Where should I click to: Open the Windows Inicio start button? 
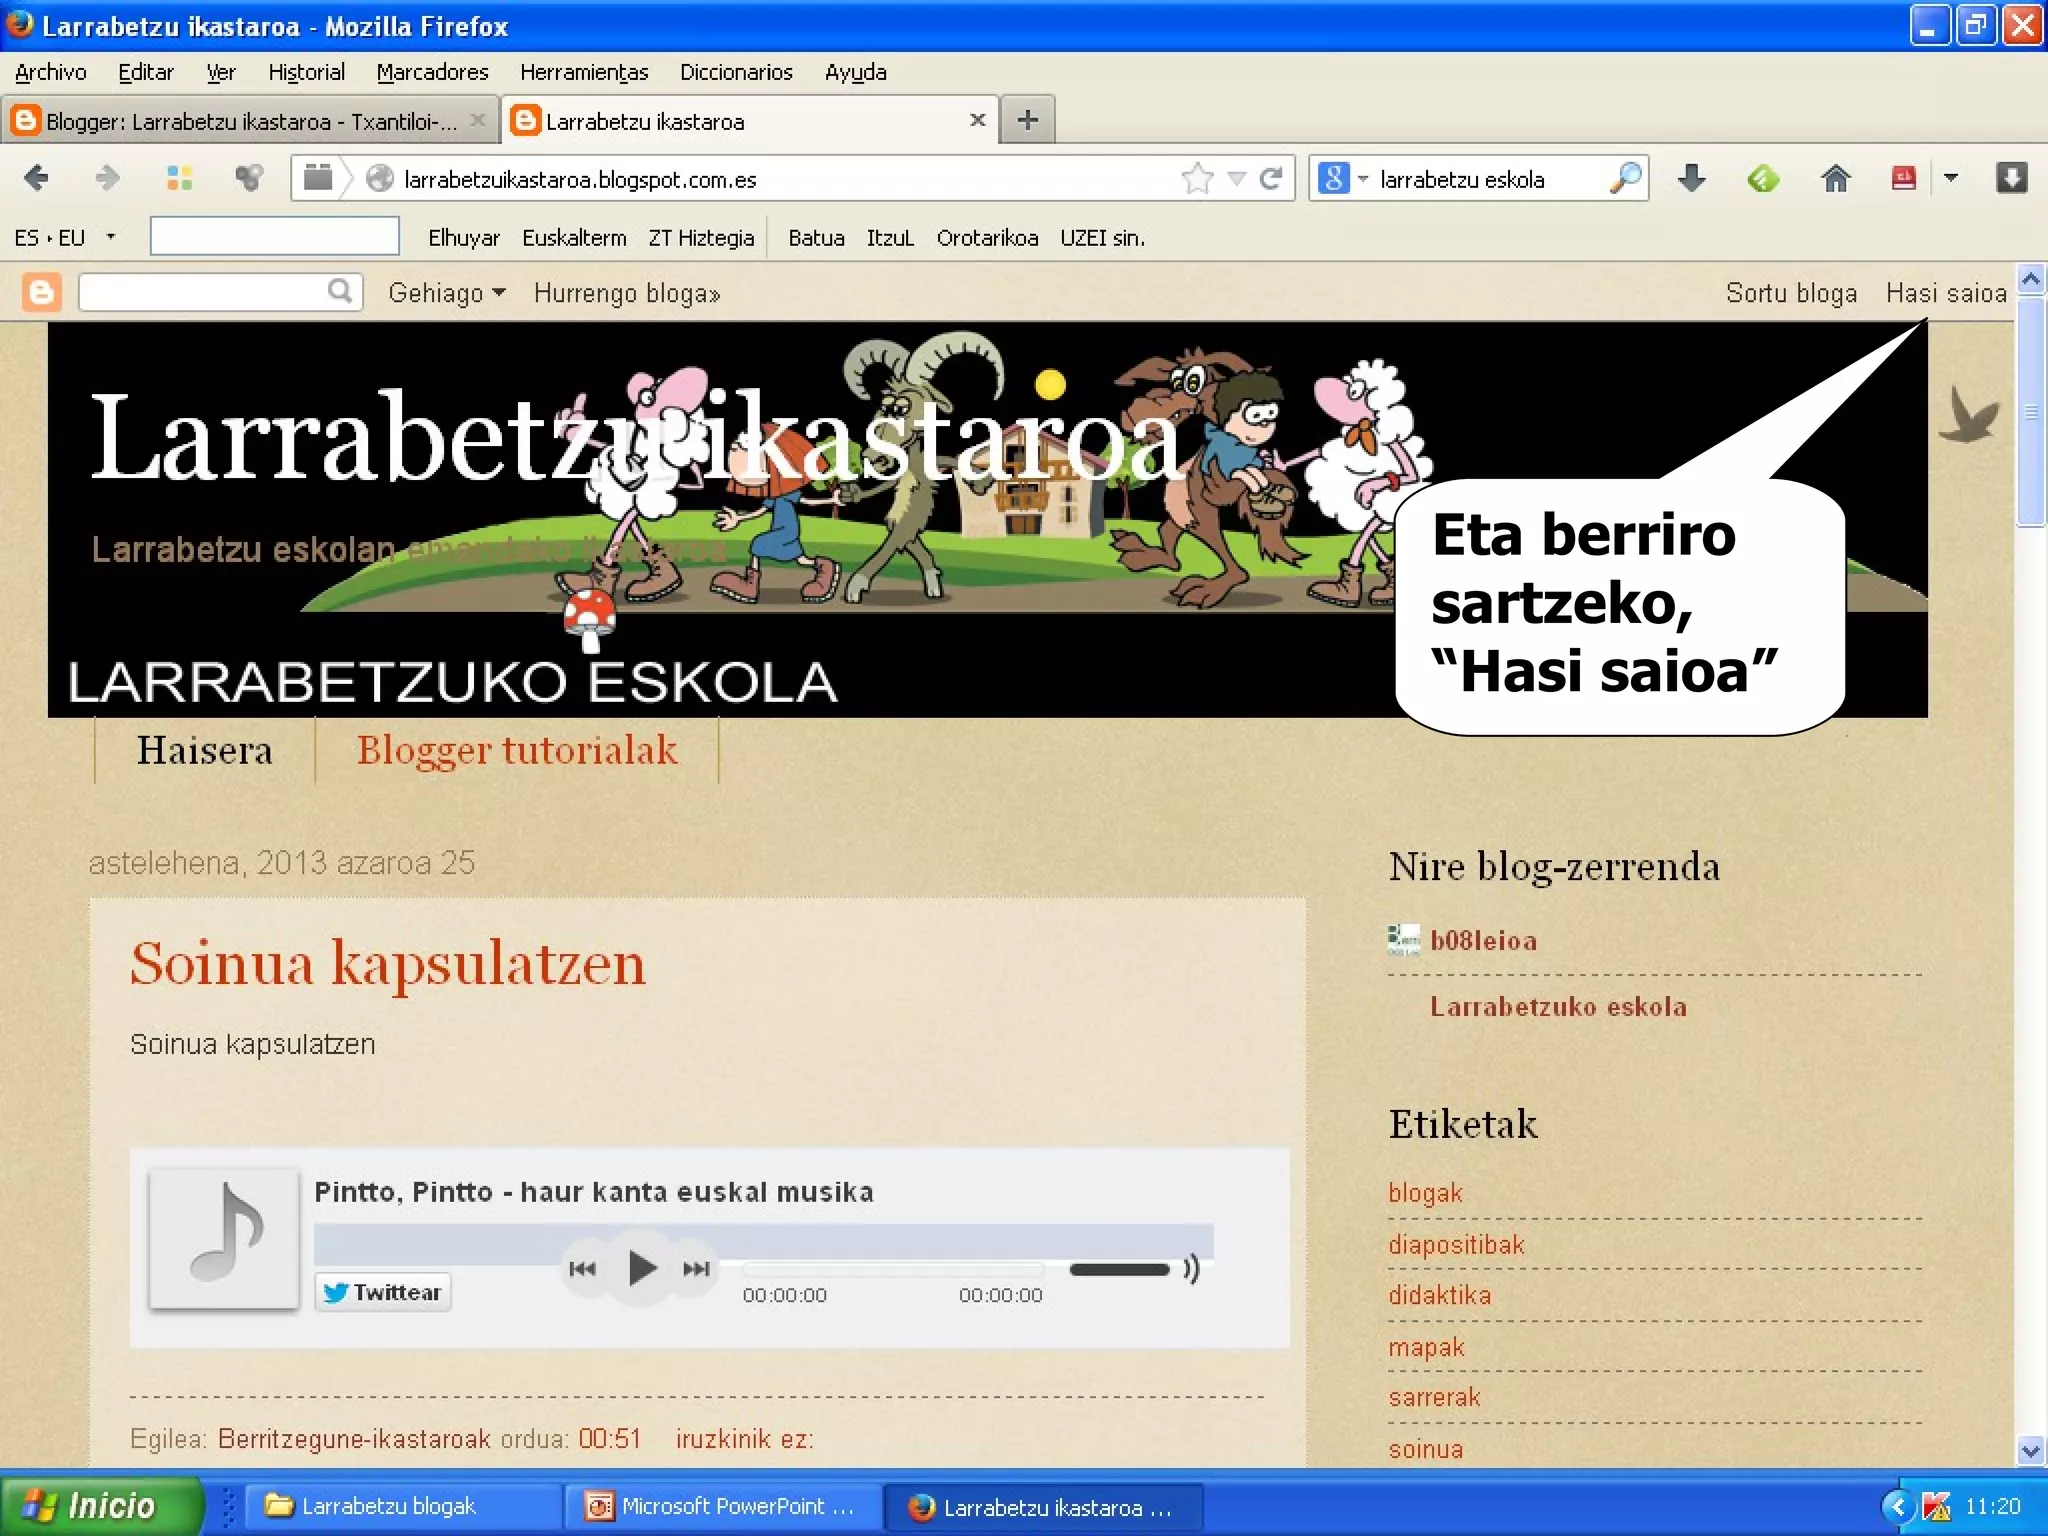[102, 1506]
